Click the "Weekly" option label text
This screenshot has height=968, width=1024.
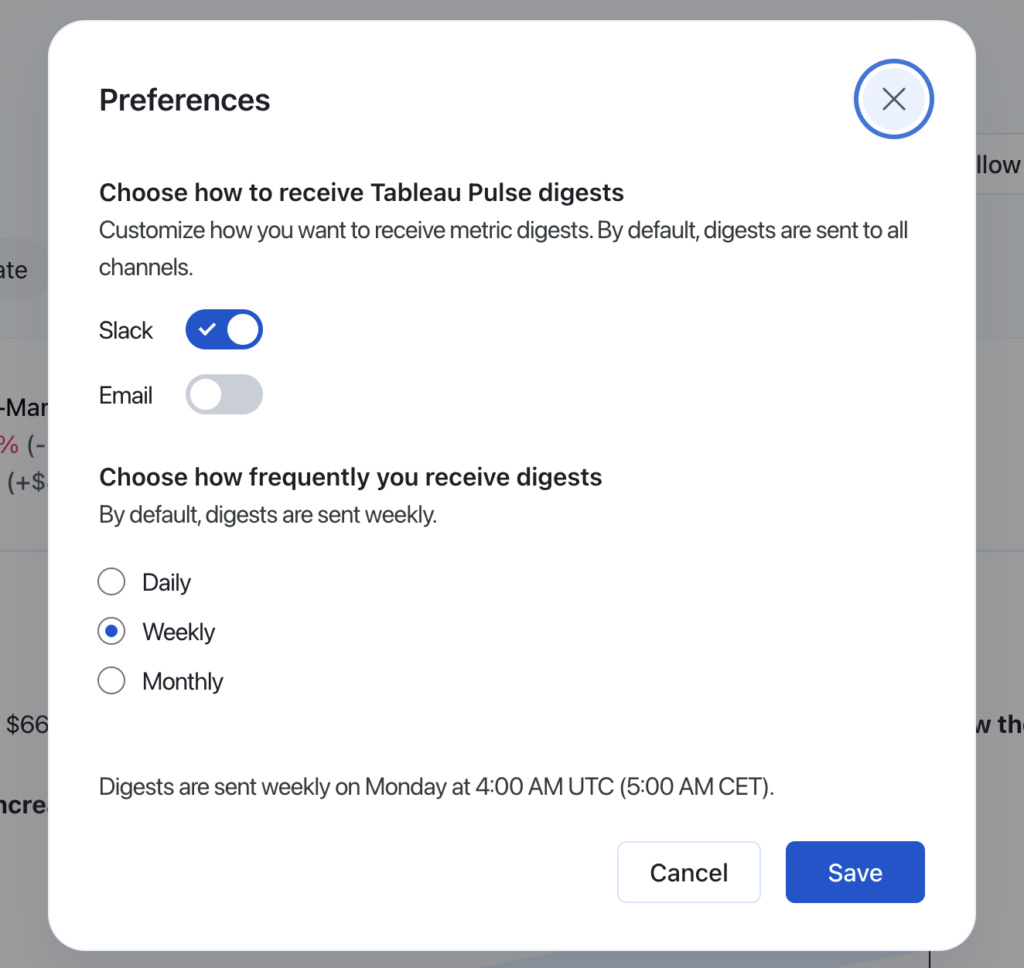(178, 633)
